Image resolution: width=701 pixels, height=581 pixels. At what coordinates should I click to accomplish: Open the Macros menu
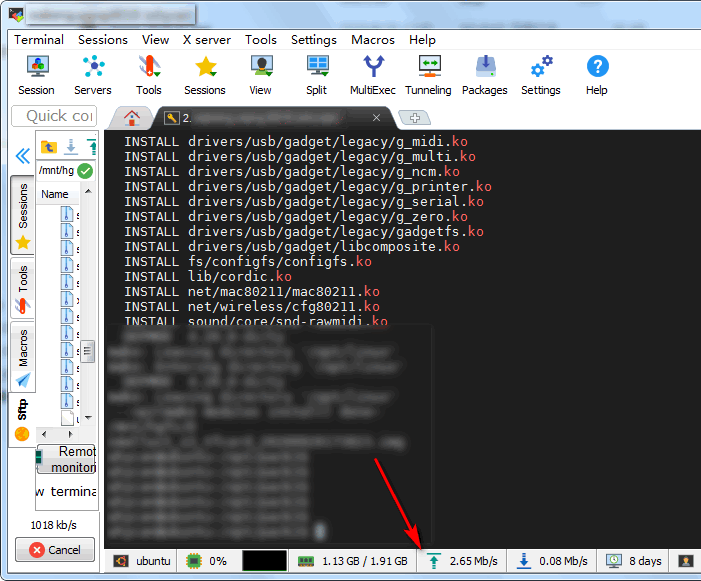tap(373, 40)
